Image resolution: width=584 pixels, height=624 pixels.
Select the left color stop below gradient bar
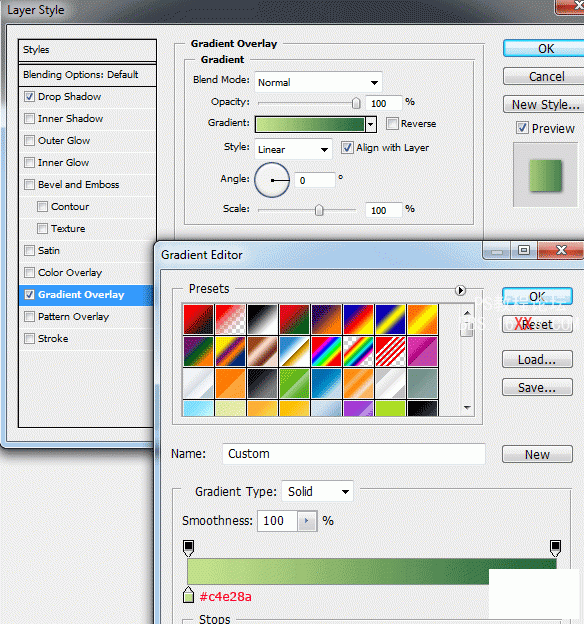188,595
